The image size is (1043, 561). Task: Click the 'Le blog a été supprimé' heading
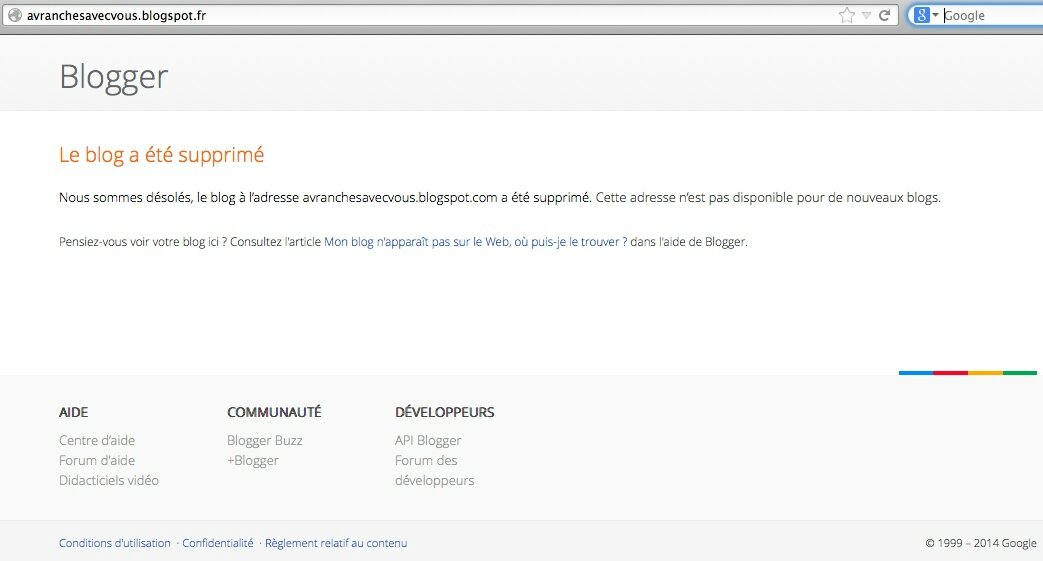162,155
